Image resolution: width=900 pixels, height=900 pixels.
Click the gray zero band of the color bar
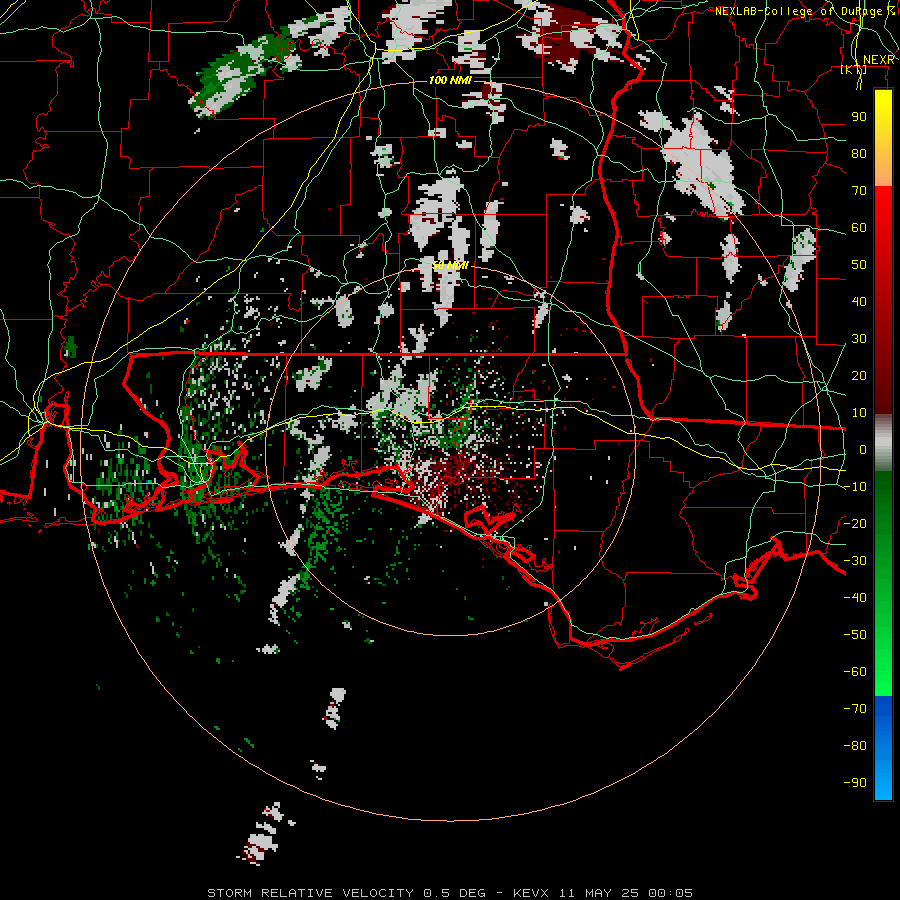(x=883, y=443)
